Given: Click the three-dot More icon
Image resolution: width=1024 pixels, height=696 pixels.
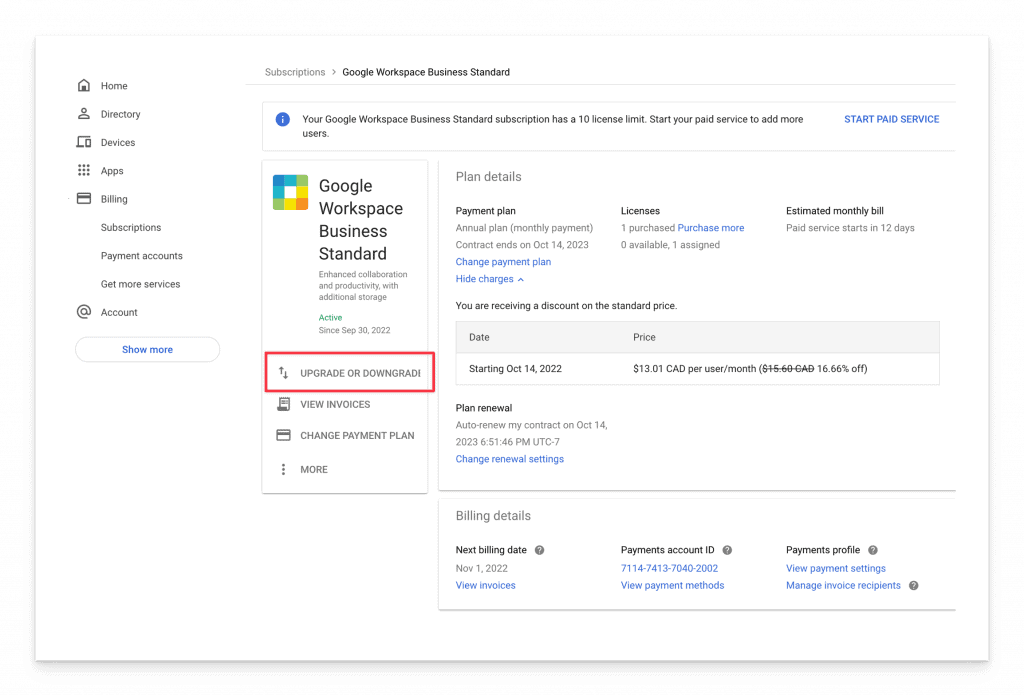Looking at the screenshot, I should pyautogui.click(x=283, y=469).
